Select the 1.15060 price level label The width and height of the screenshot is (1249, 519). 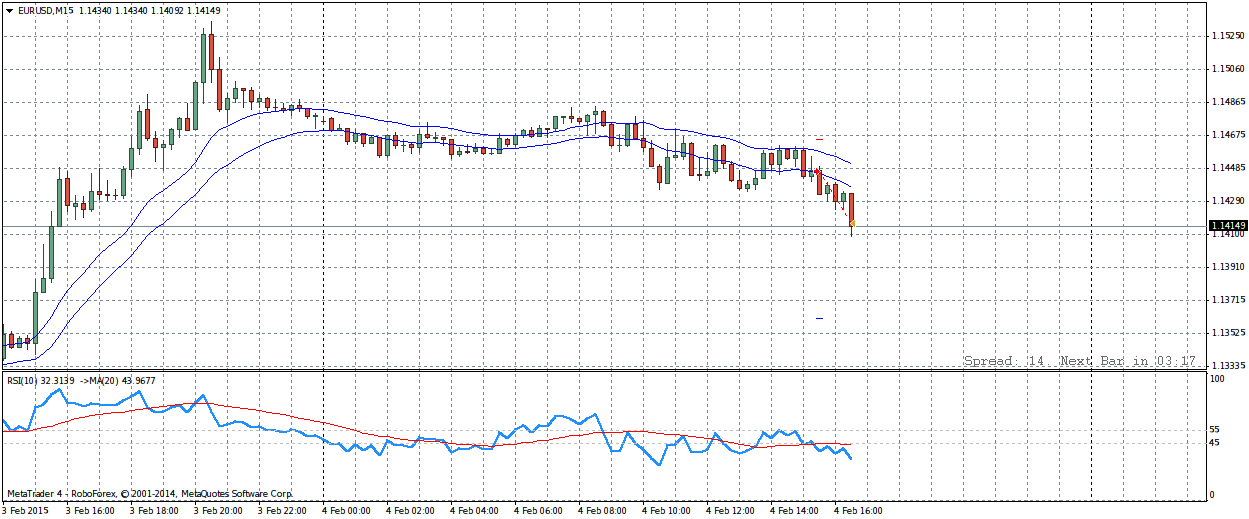coord(1227,69)
